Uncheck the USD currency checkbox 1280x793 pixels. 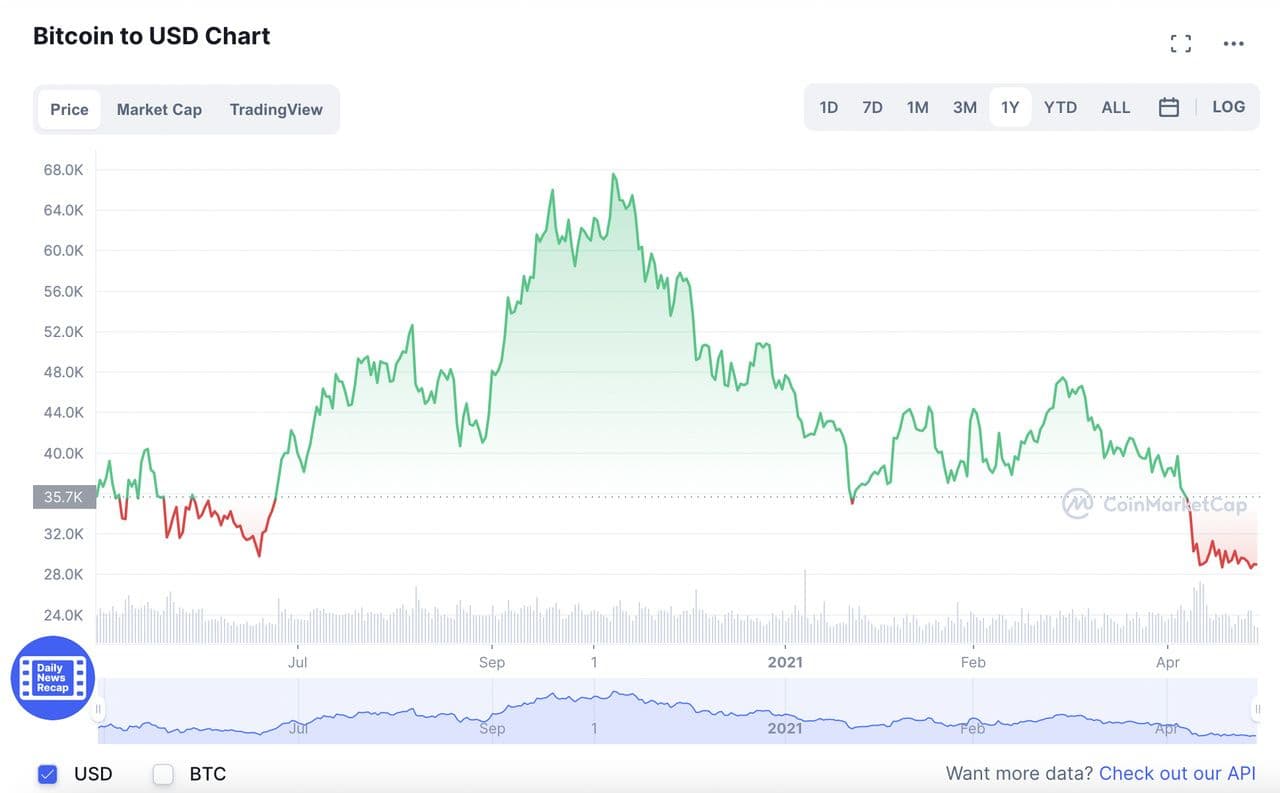47,774
